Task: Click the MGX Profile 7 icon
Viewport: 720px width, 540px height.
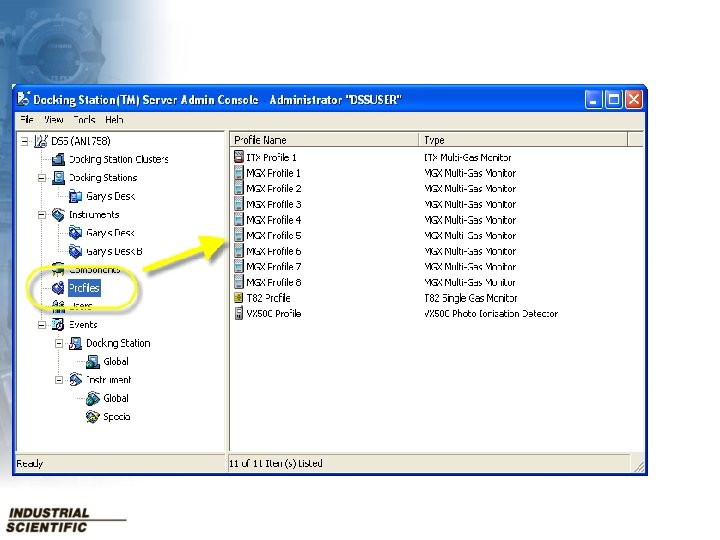Action: [239, 266]
